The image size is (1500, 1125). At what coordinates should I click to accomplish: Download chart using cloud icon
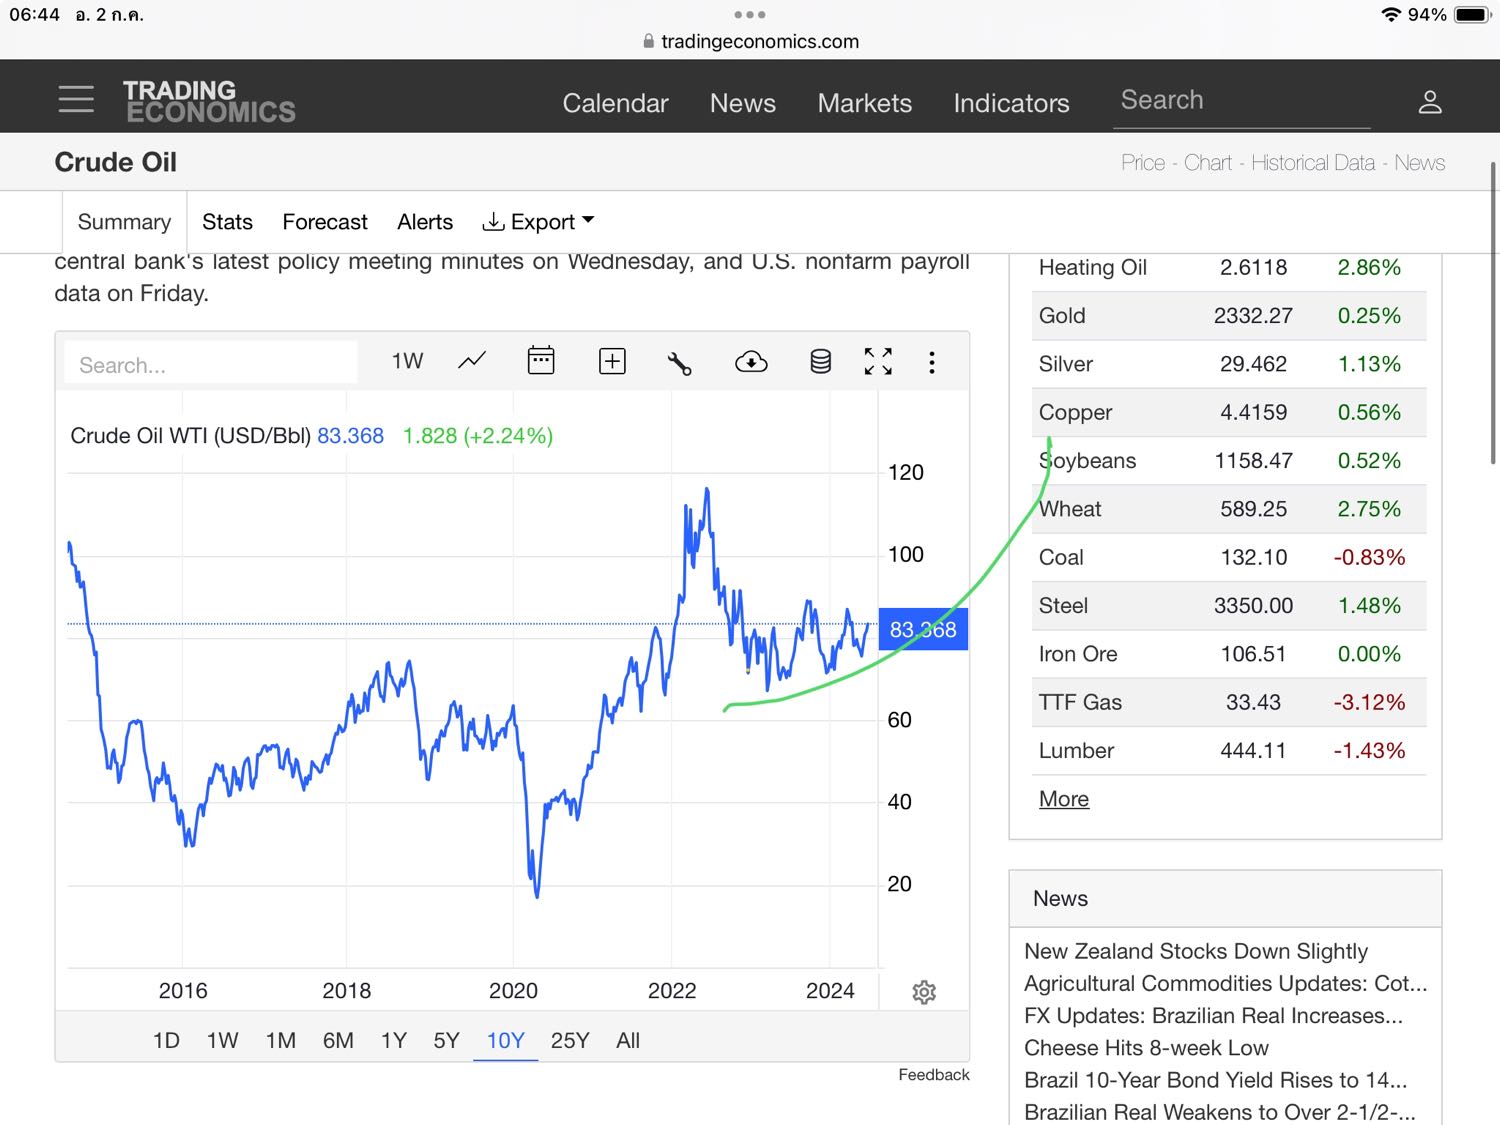tap(751, 362)
